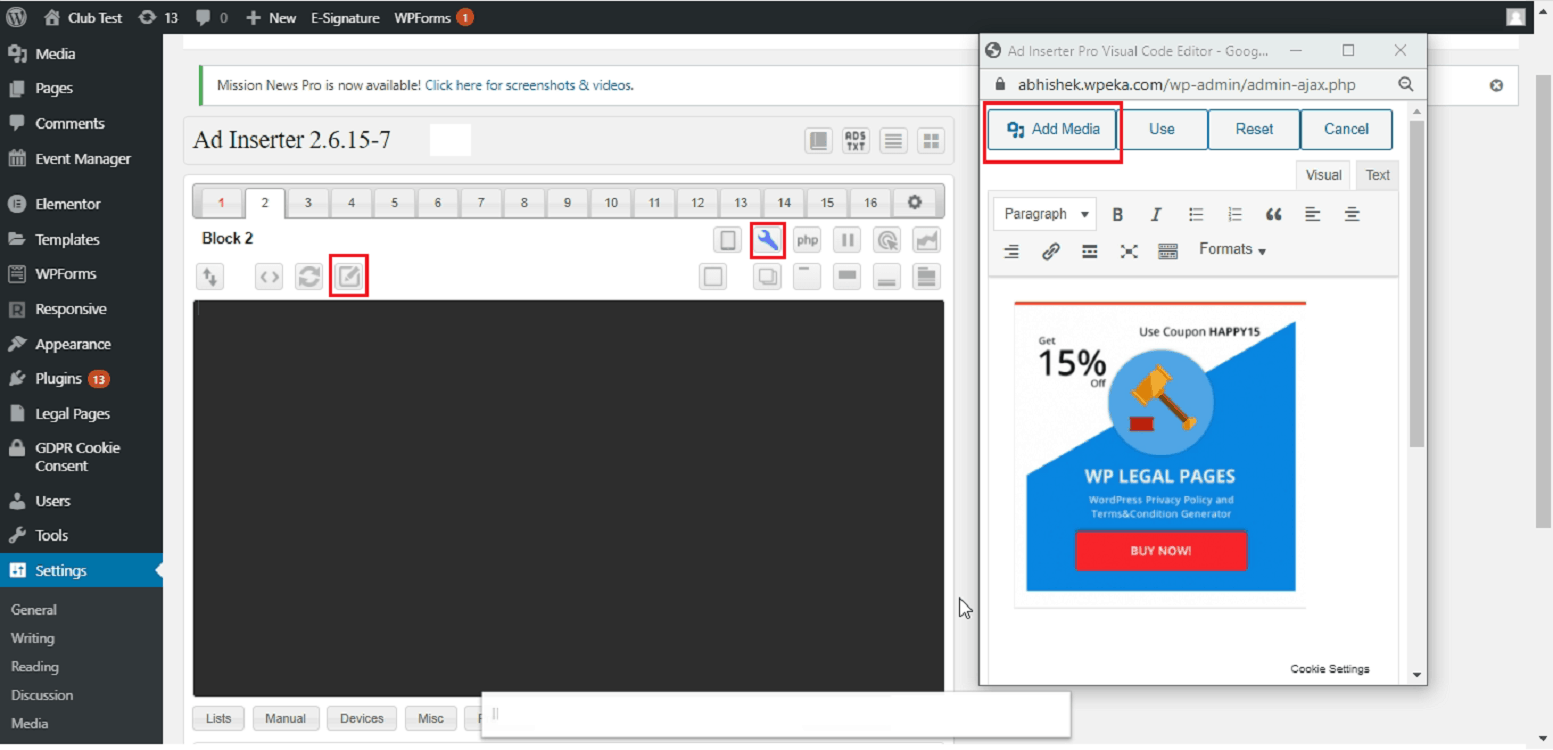Click the overlapping squares copy icon
1553x750 pixels.
(767, 277)
